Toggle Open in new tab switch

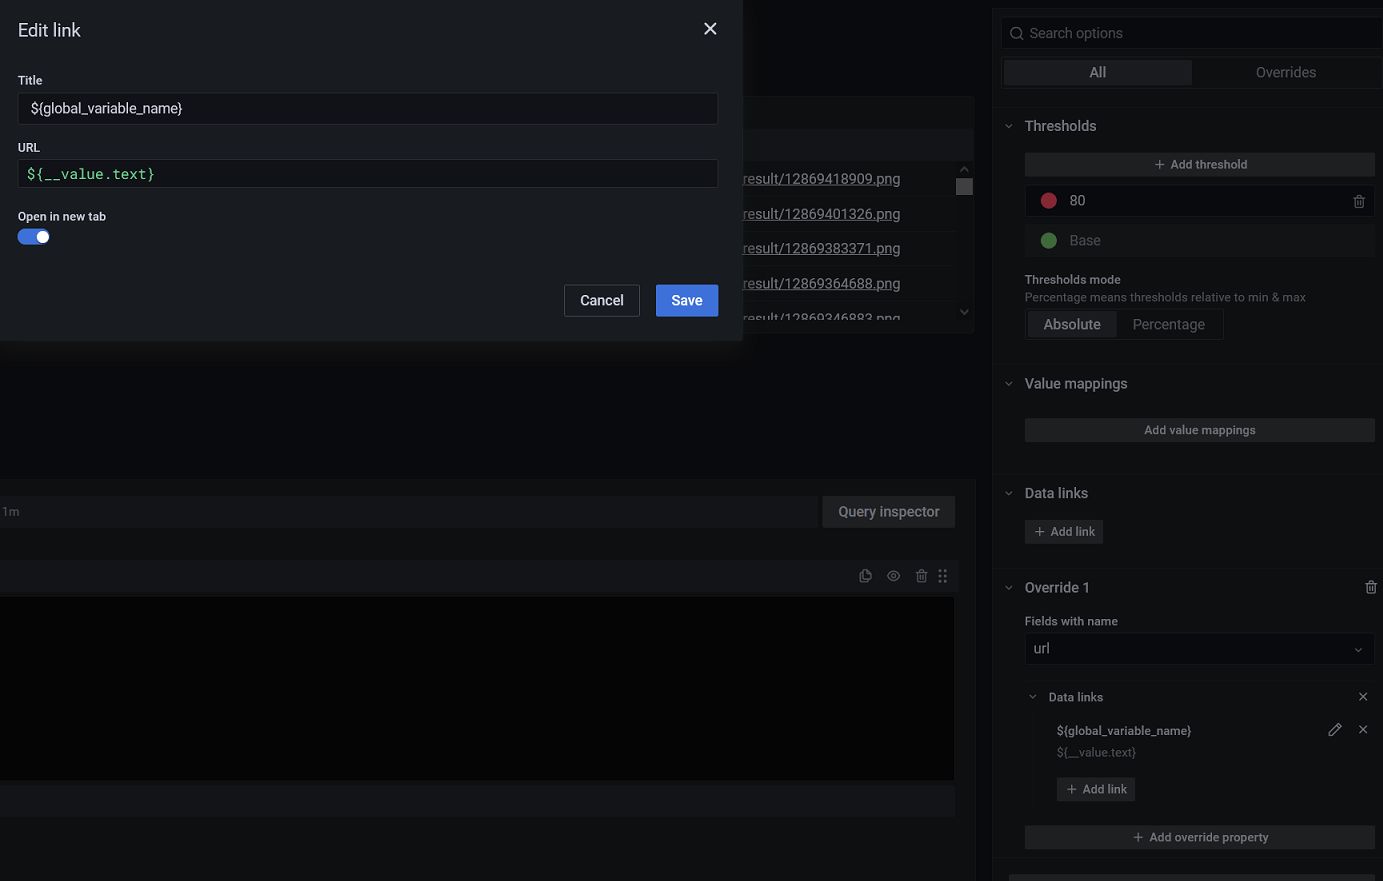[34, 237]
